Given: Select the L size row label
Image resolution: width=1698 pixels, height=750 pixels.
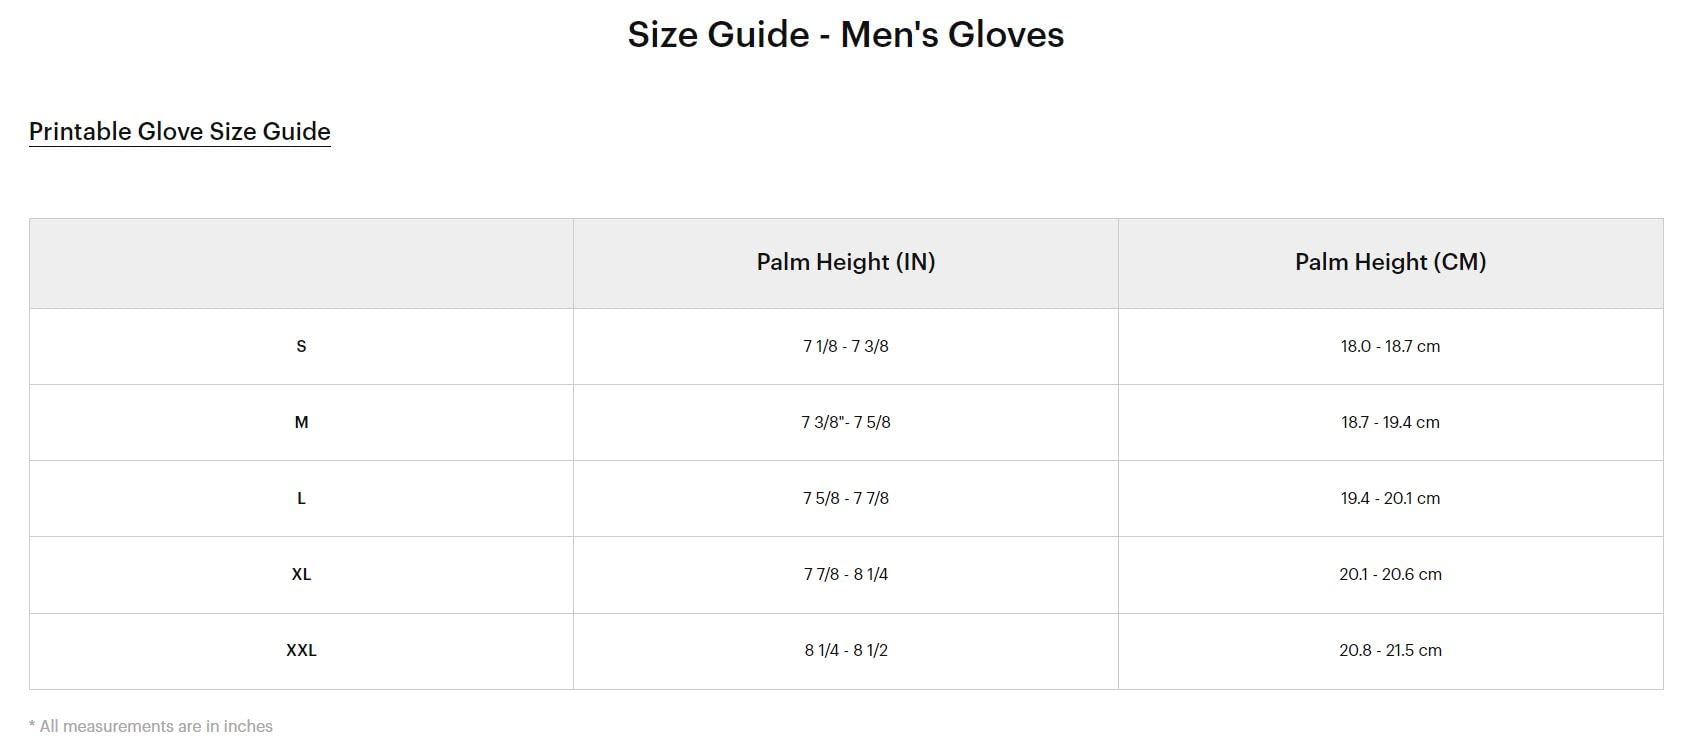Looking at the screenshot, I should coord(301,499).
